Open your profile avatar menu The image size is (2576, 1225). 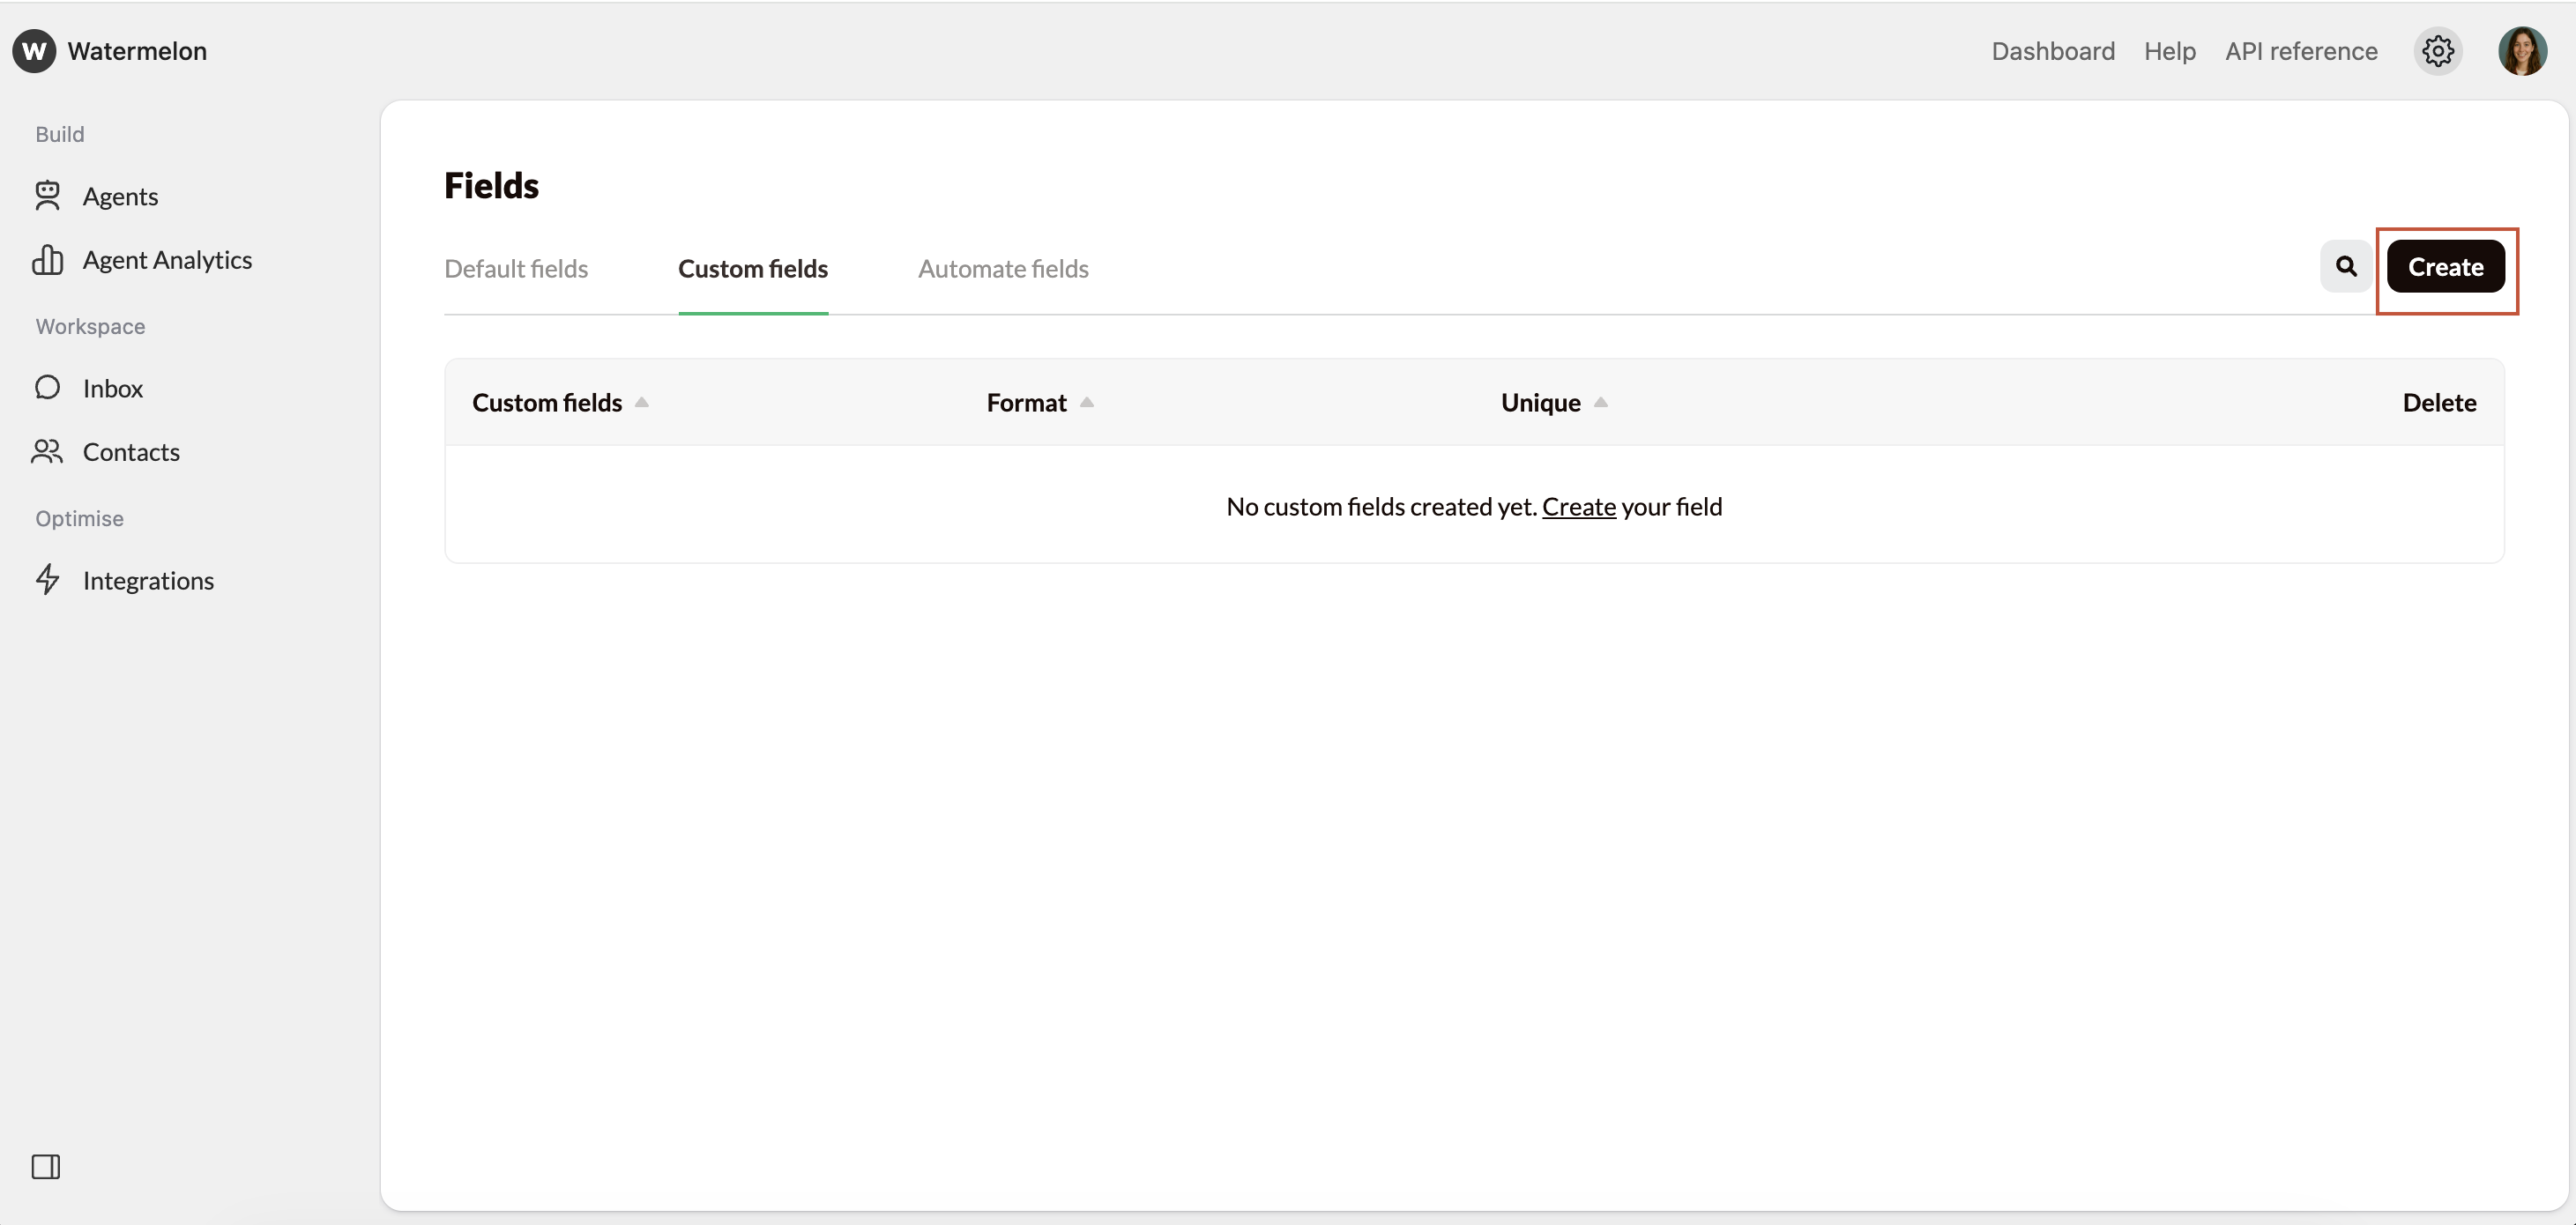[2523, 51]
